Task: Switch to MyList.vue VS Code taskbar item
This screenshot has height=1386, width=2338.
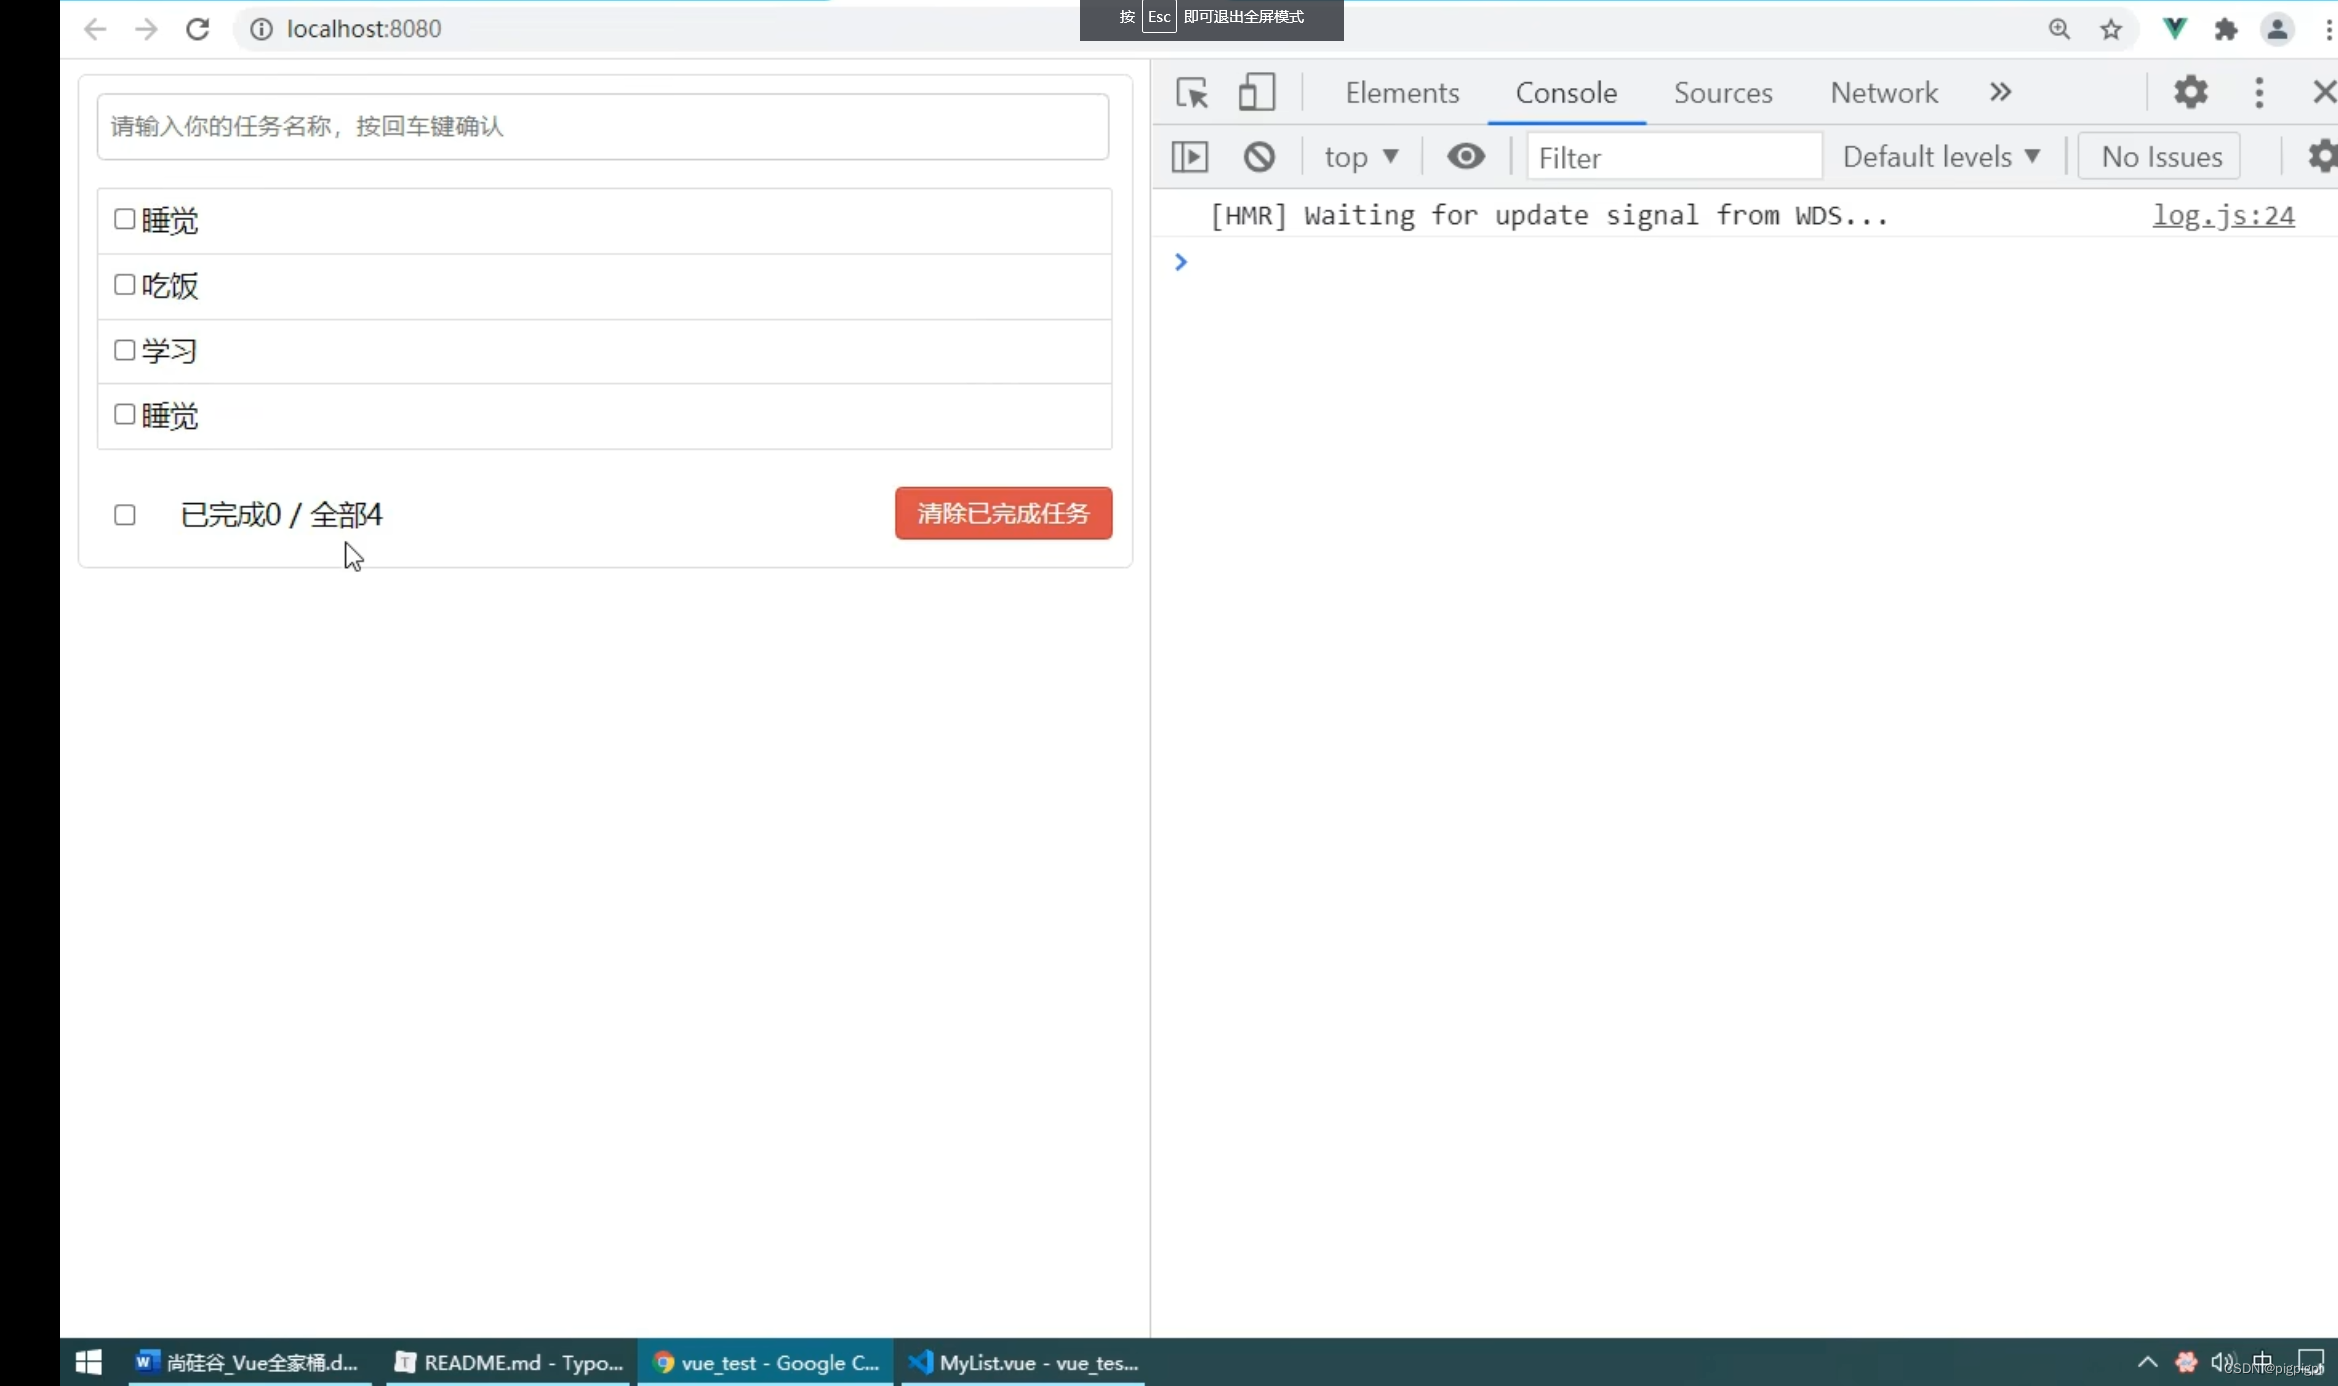Action: tap(1024, 1362)
